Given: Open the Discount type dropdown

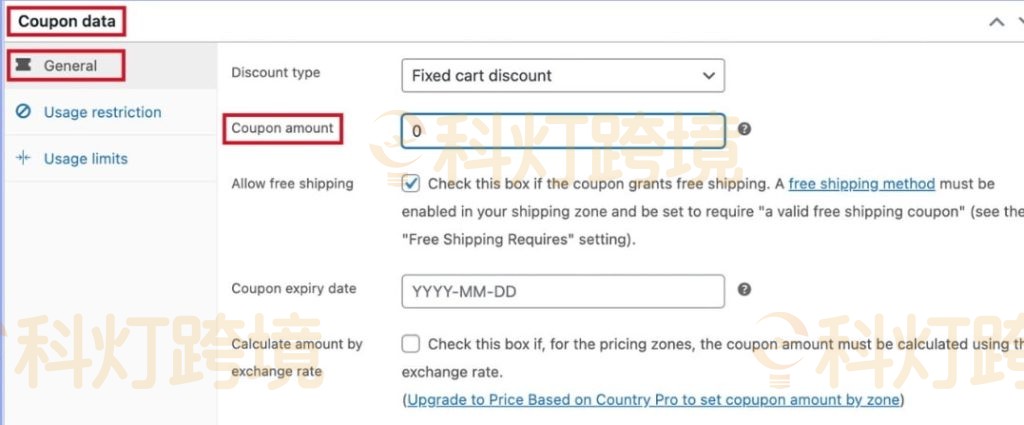Looking at the screenshot, I should [x=562, y=75].
